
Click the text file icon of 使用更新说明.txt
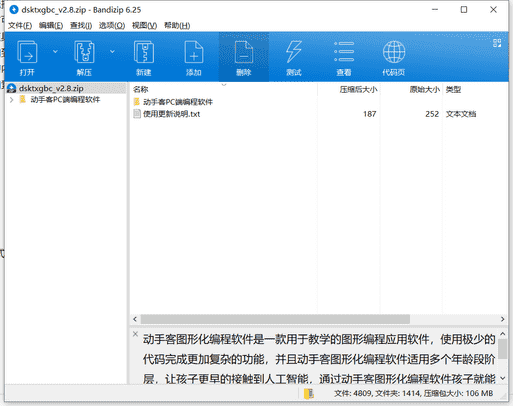[137, 114]
